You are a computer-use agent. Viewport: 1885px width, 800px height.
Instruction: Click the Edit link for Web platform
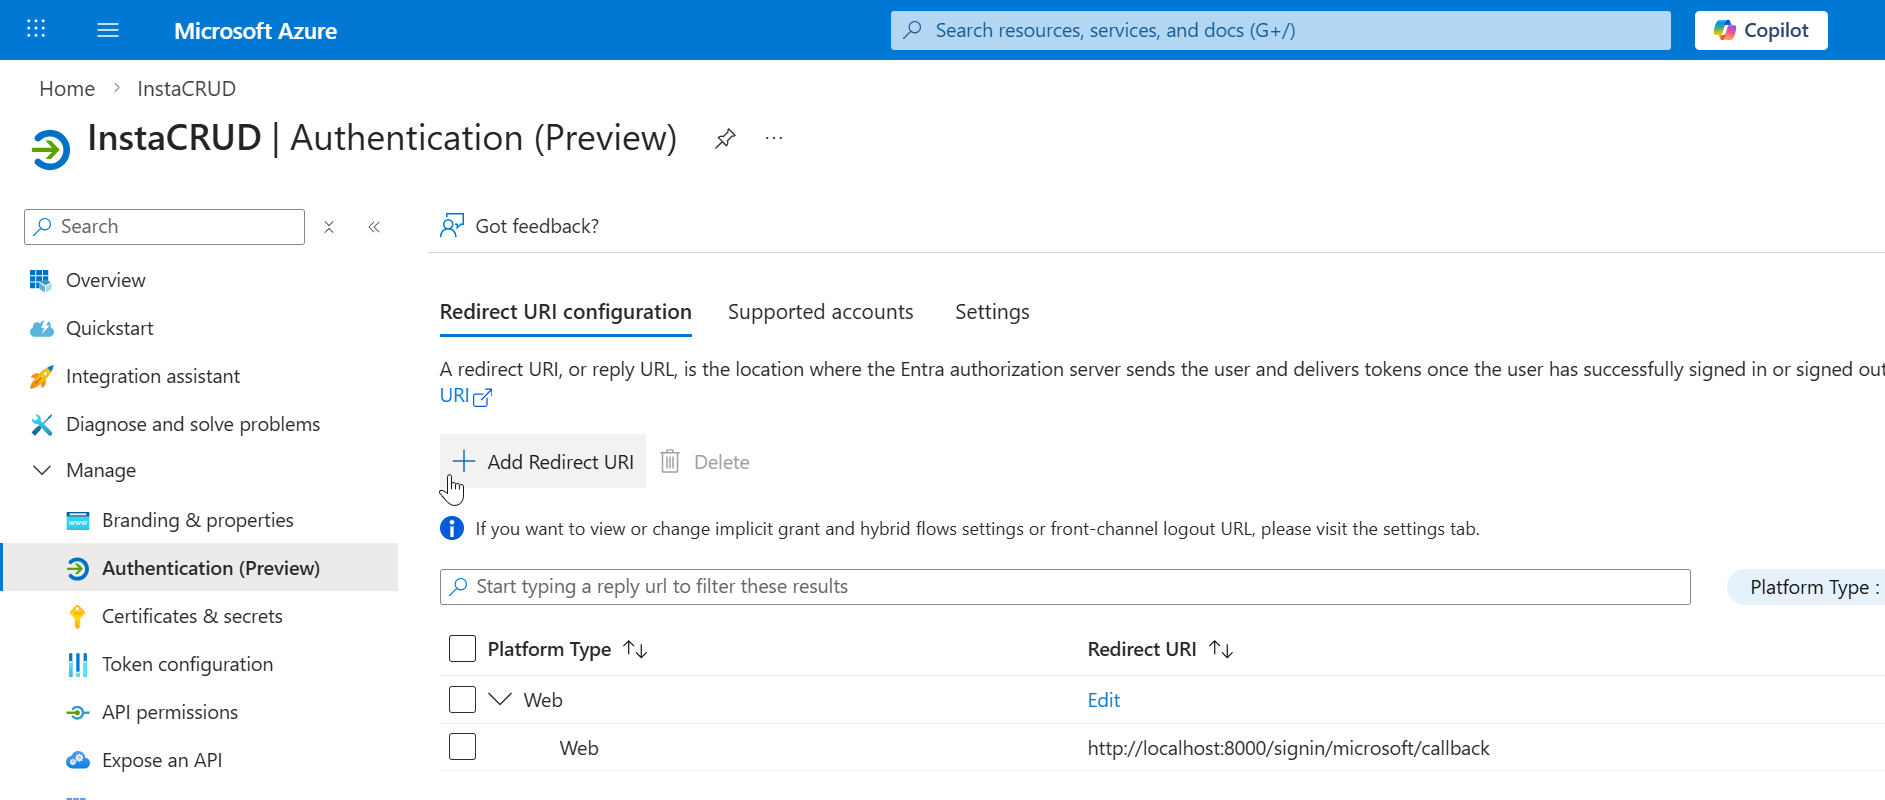(x=1103, y=700)
